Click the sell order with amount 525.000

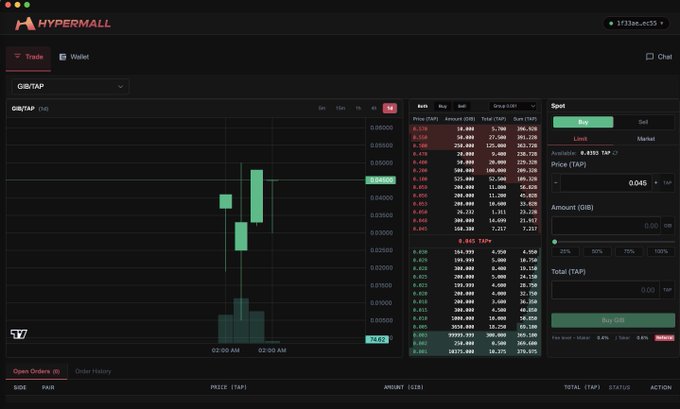475,179
